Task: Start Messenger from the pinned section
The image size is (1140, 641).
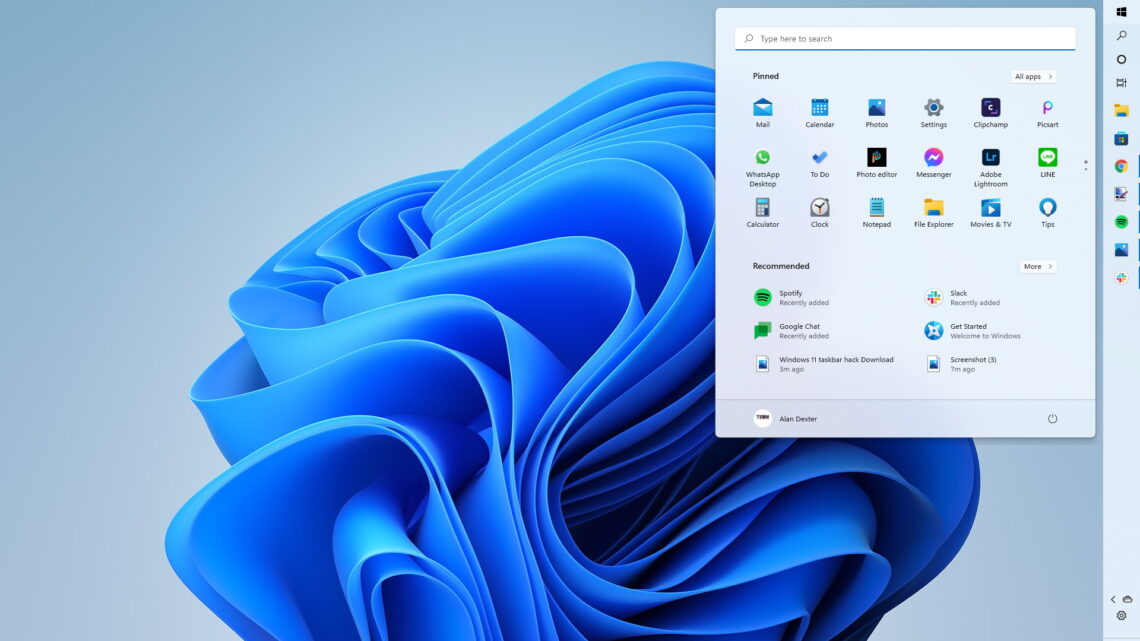Action: point(933,158)
